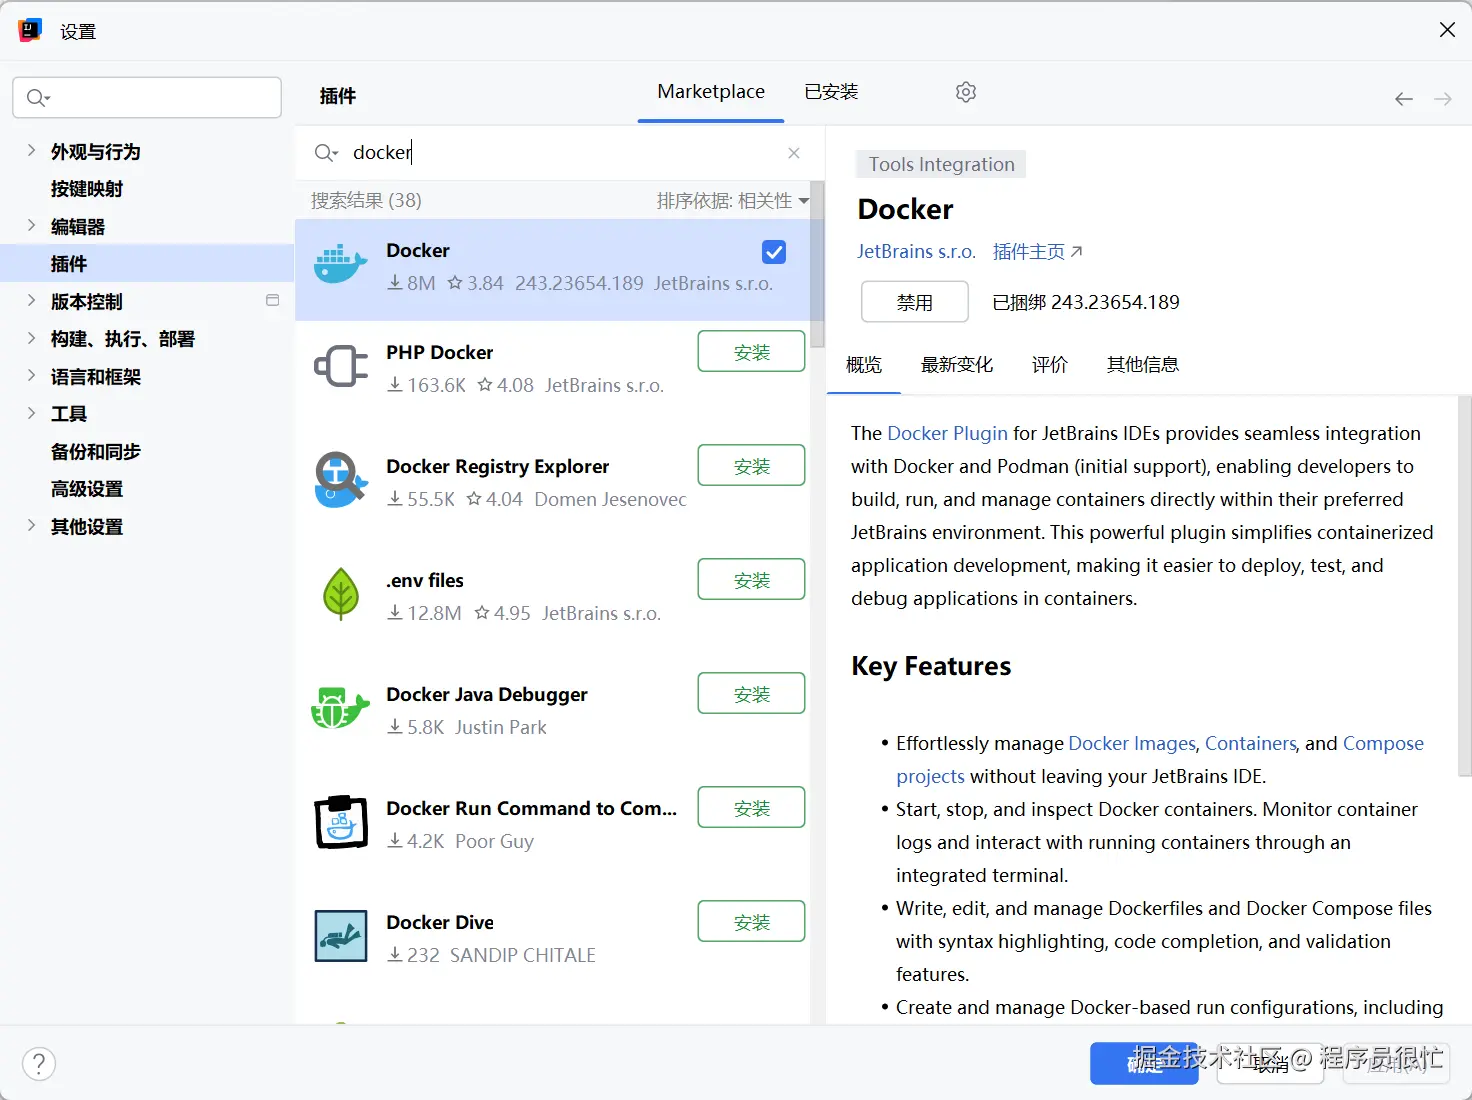This screenshot has width=1472, height=1100.
Task: Click the Docker Dive plugin icon
Action: pyautogui.click(x=340, y=936)
